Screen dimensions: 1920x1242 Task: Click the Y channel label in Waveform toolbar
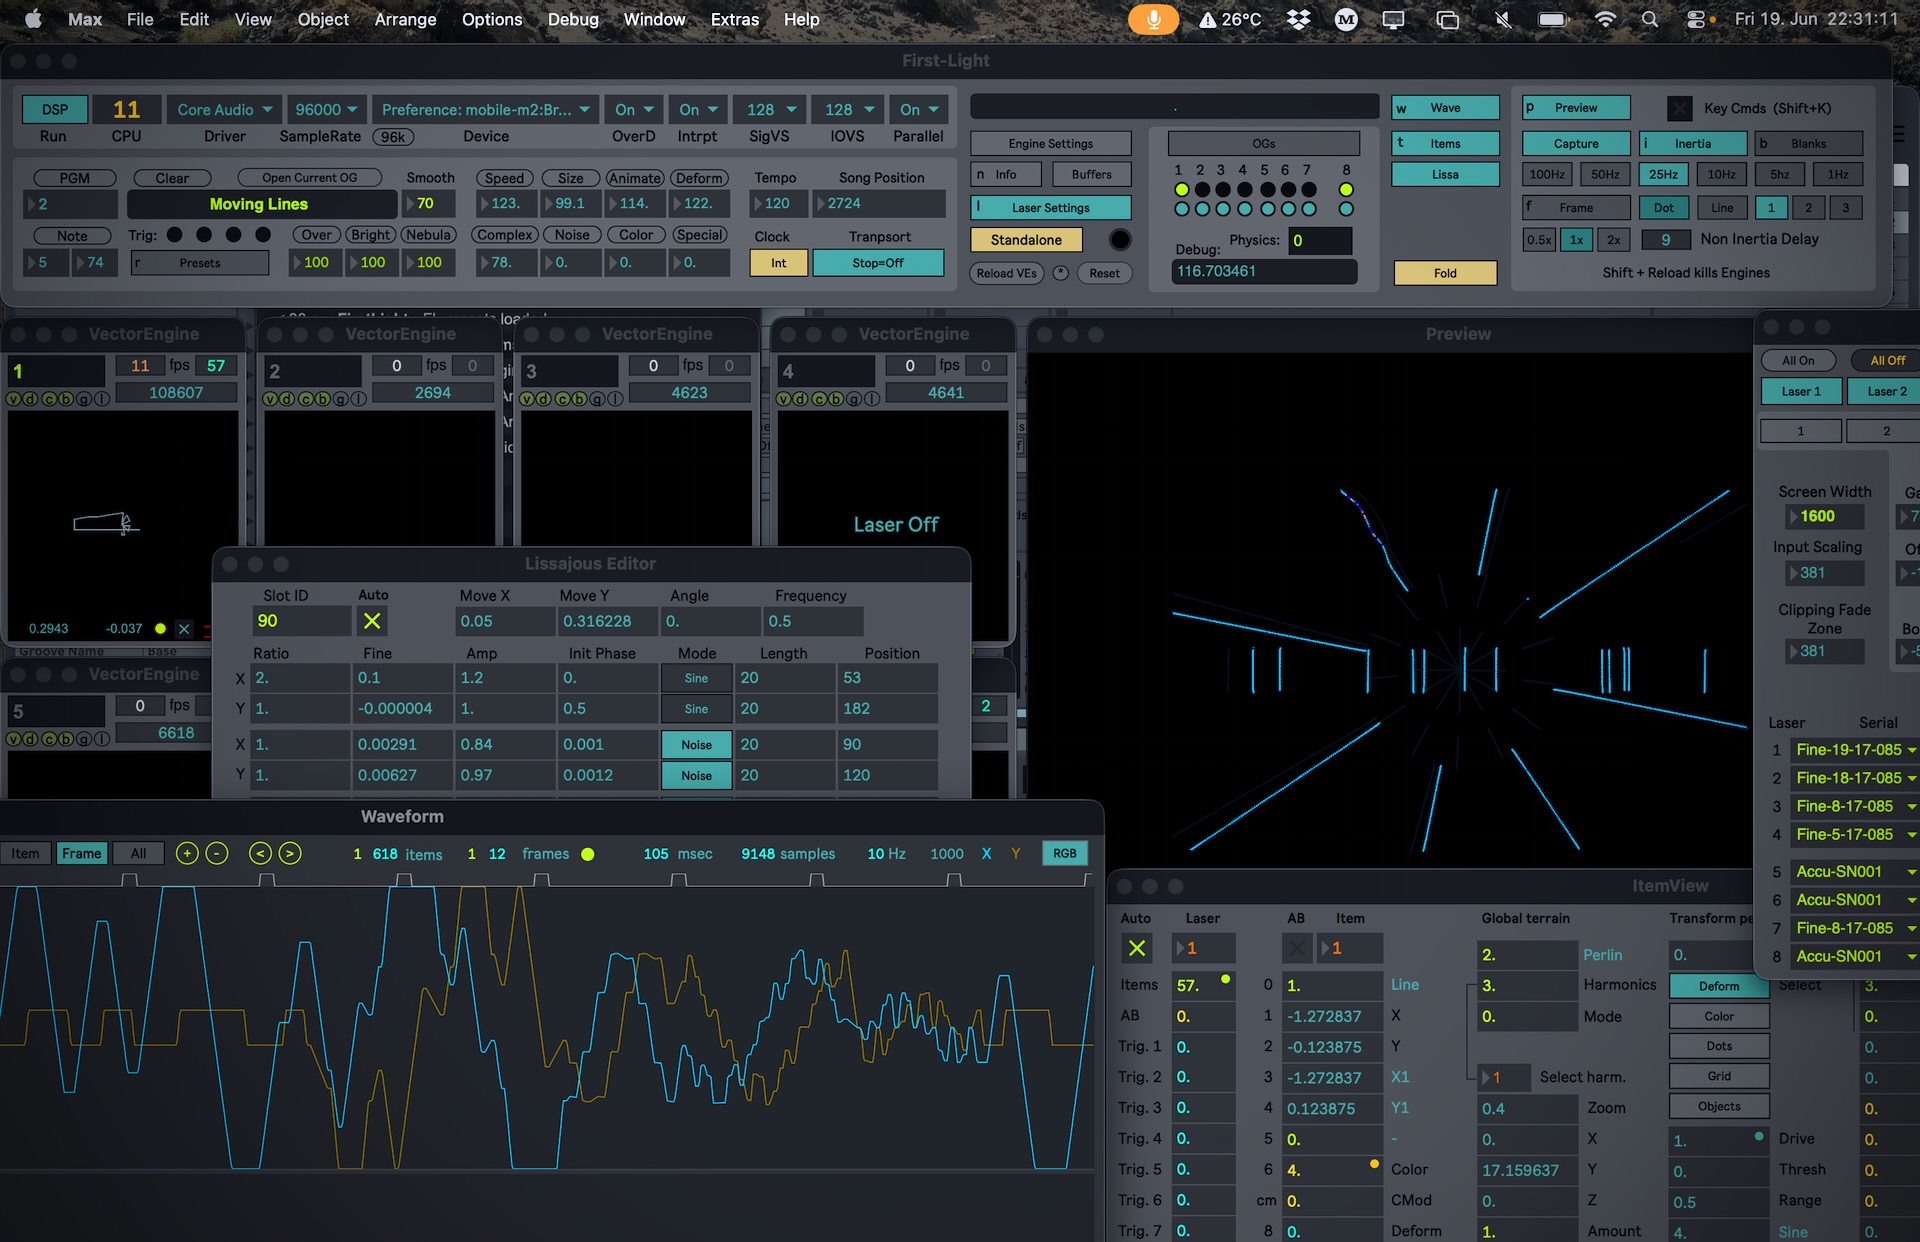coord(1016,854)
